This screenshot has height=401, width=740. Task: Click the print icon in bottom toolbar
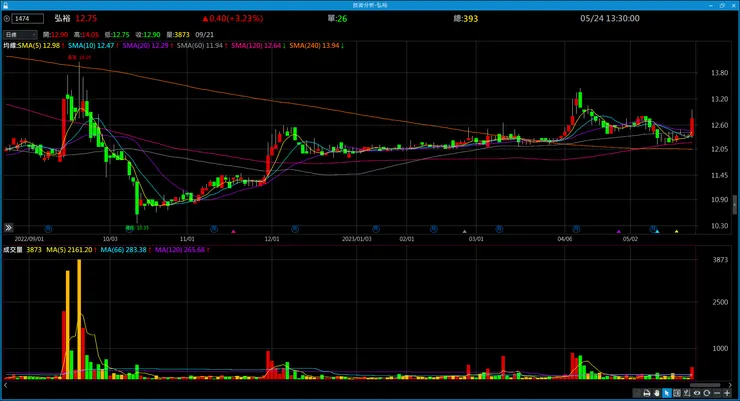click(647, 393)
